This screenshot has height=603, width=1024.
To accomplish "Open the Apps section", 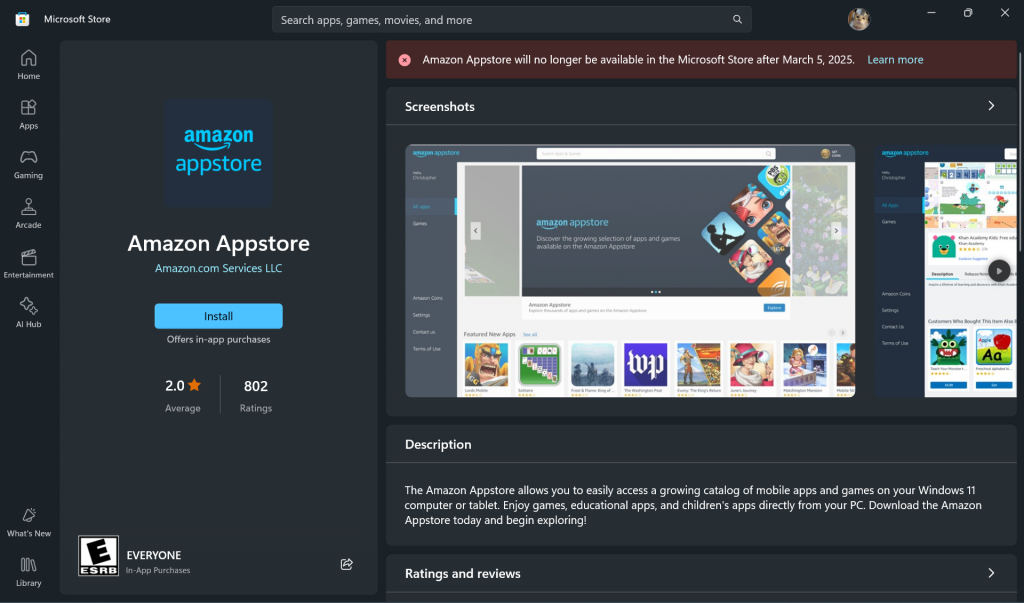I will (28, 114).
